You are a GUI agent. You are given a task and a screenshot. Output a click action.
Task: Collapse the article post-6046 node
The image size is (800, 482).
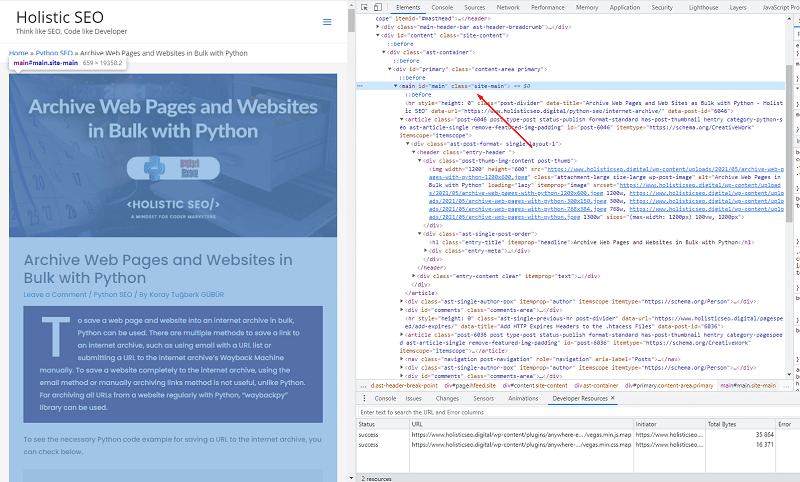click(x=402, y=119)
